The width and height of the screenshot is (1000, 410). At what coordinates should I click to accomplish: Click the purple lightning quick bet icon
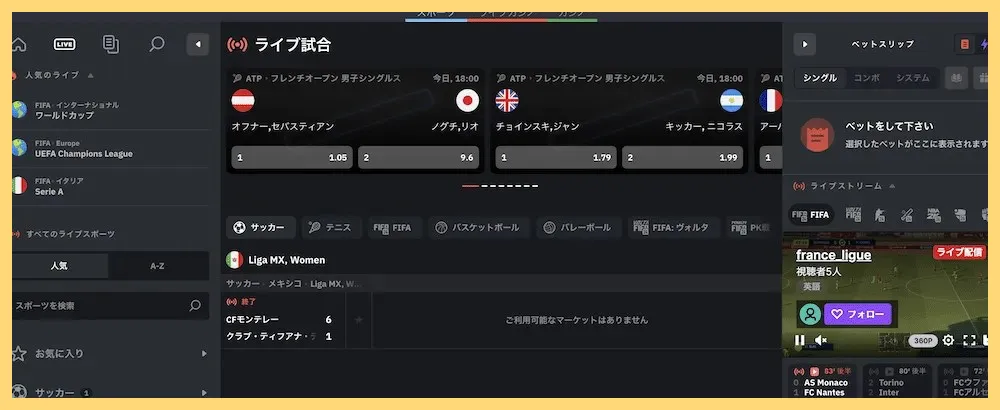982,44
